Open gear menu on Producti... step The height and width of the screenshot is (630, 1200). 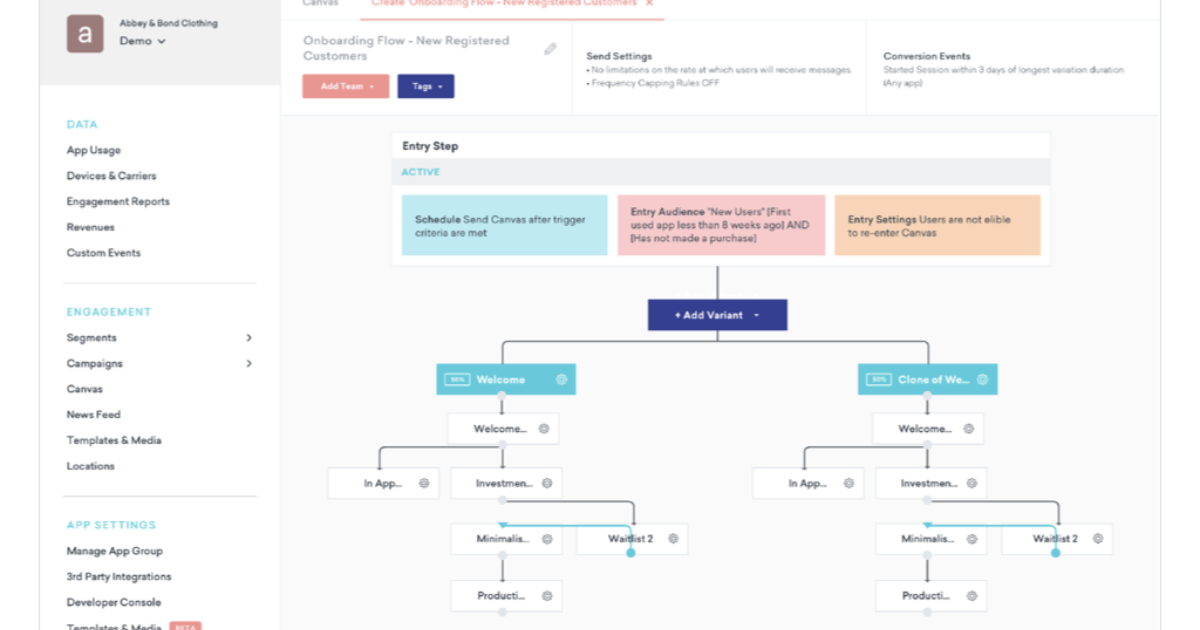(x=546, y=596)
